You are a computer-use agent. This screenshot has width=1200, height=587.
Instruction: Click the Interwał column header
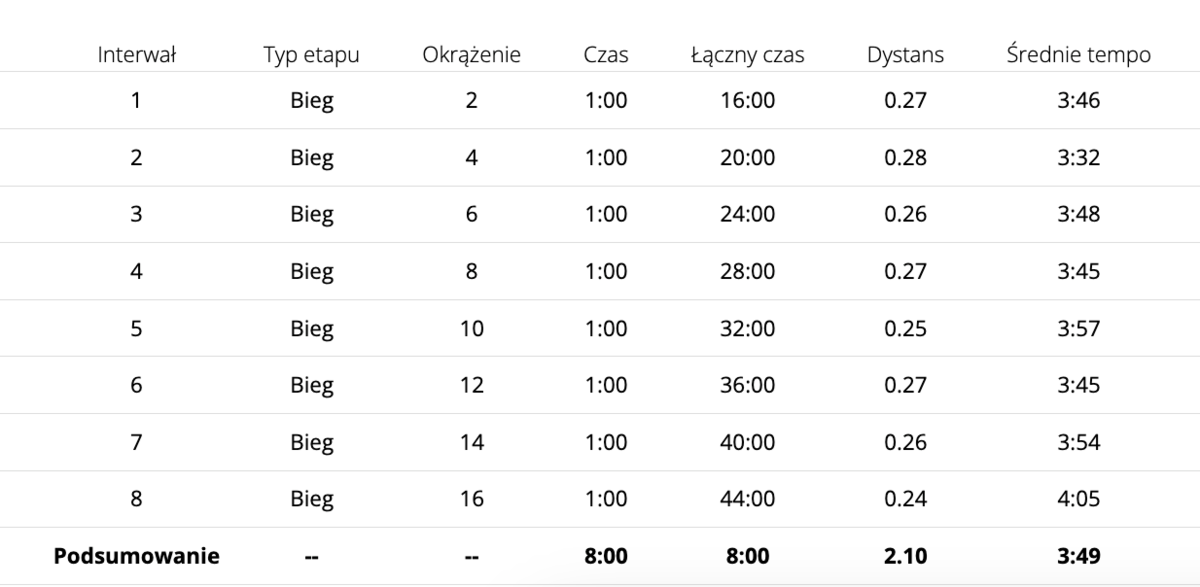click(136, 55)
